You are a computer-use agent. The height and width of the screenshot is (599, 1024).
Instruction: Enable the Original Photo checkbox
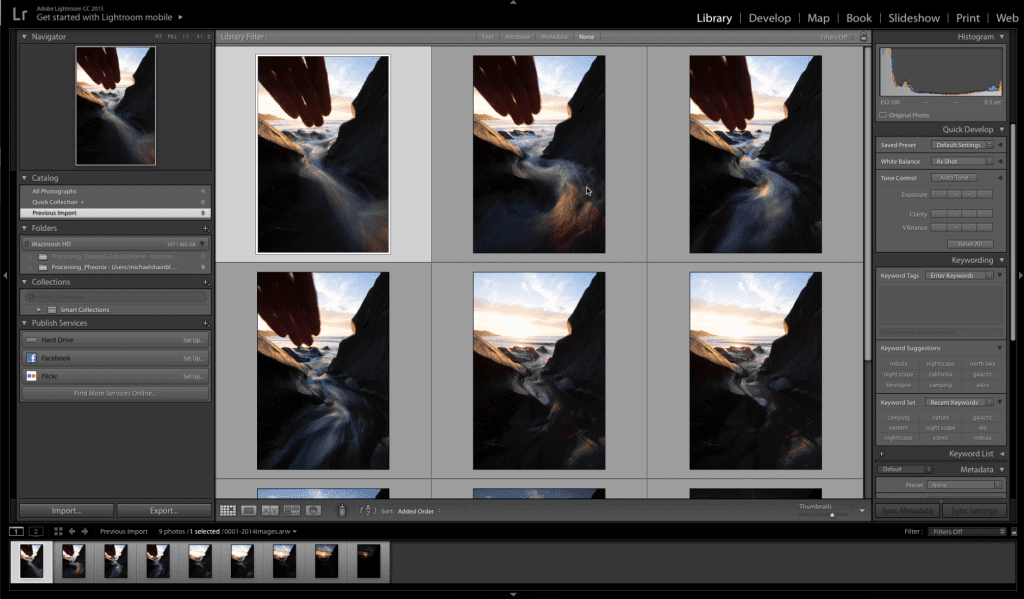click(883, 115)
